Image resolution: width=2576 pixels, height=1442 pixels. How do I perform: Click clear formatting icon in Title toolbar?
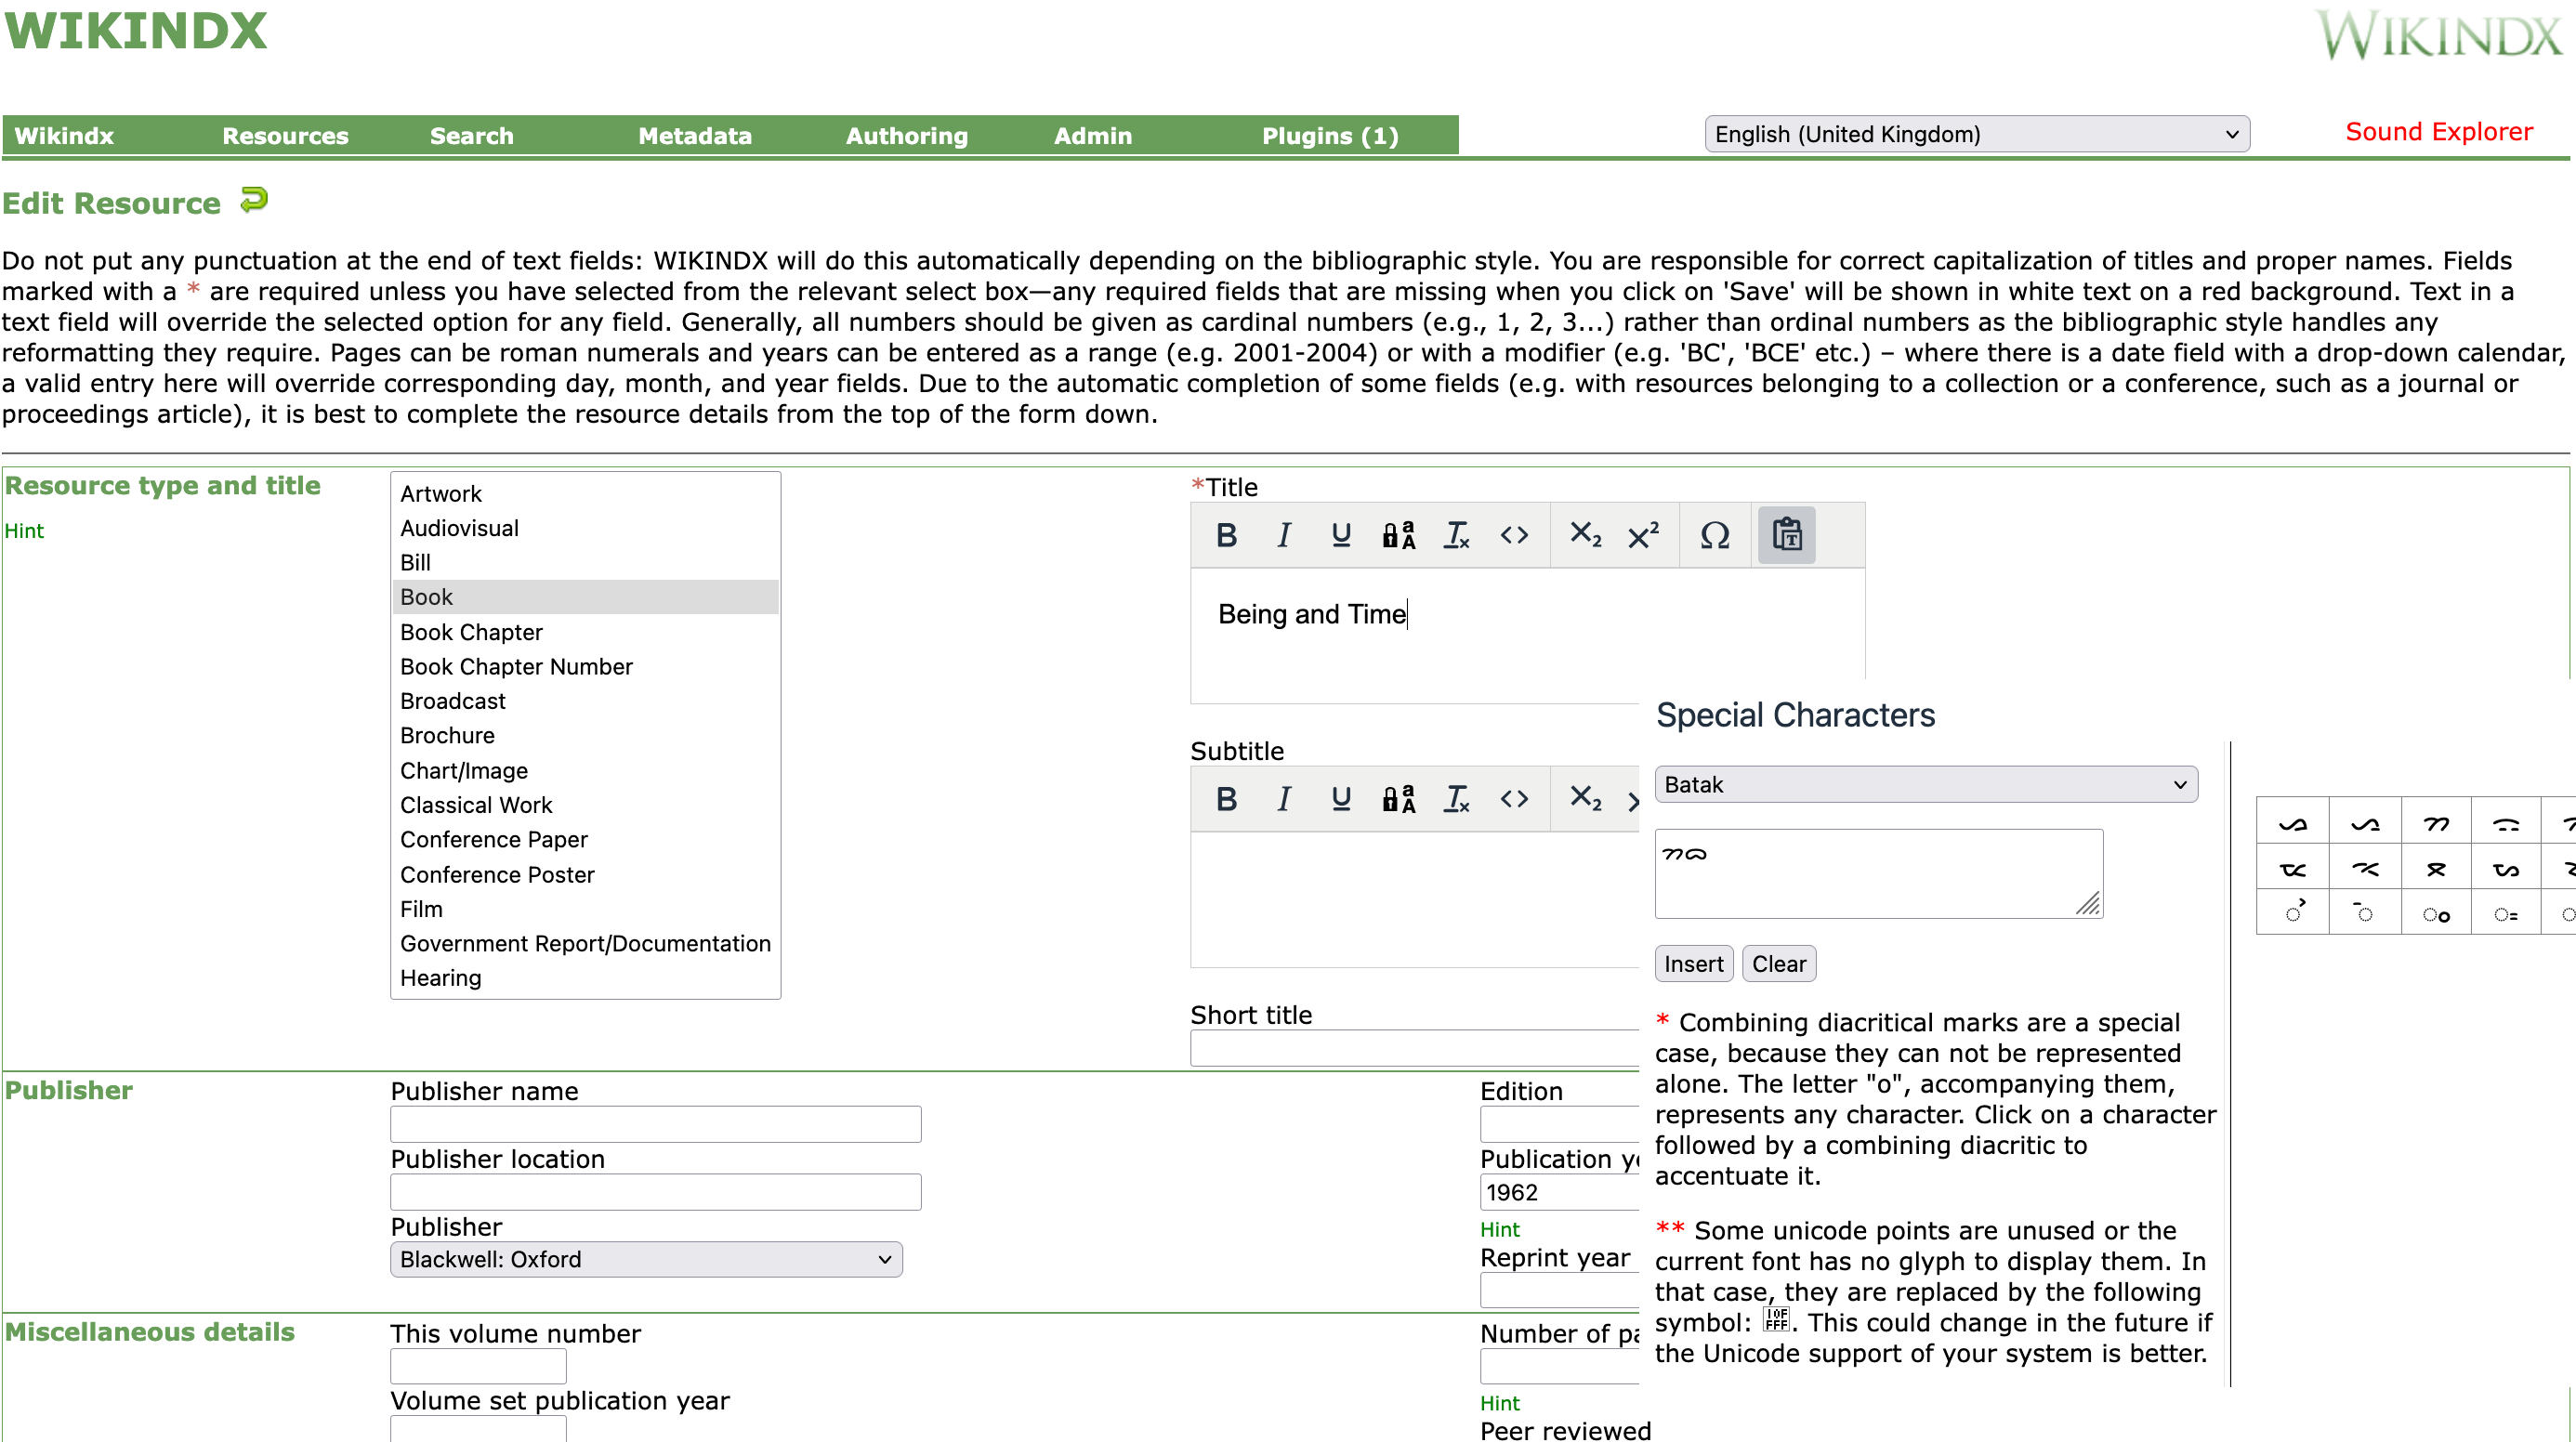click(1456, 535)
